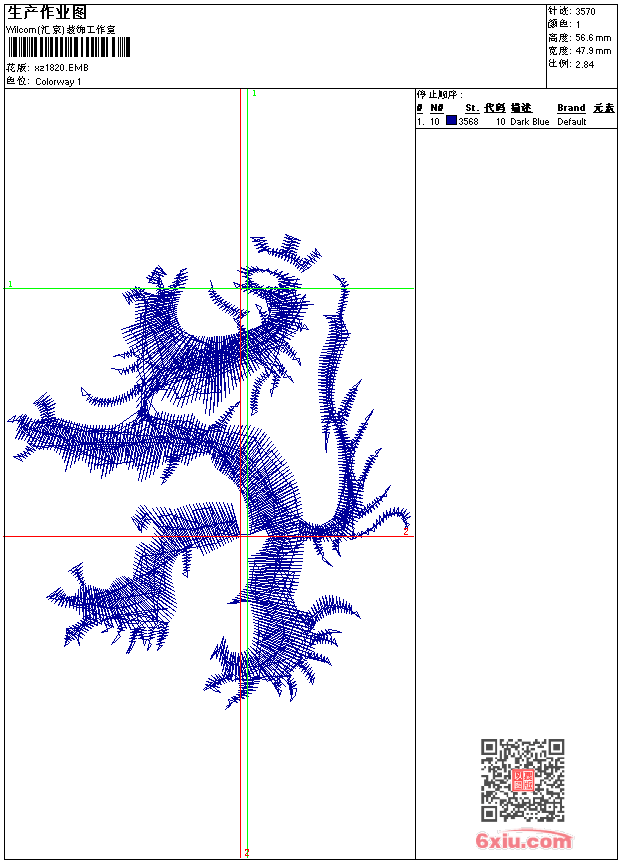Click the Brand column header
The image size is (620, 860).
[571, 108]
